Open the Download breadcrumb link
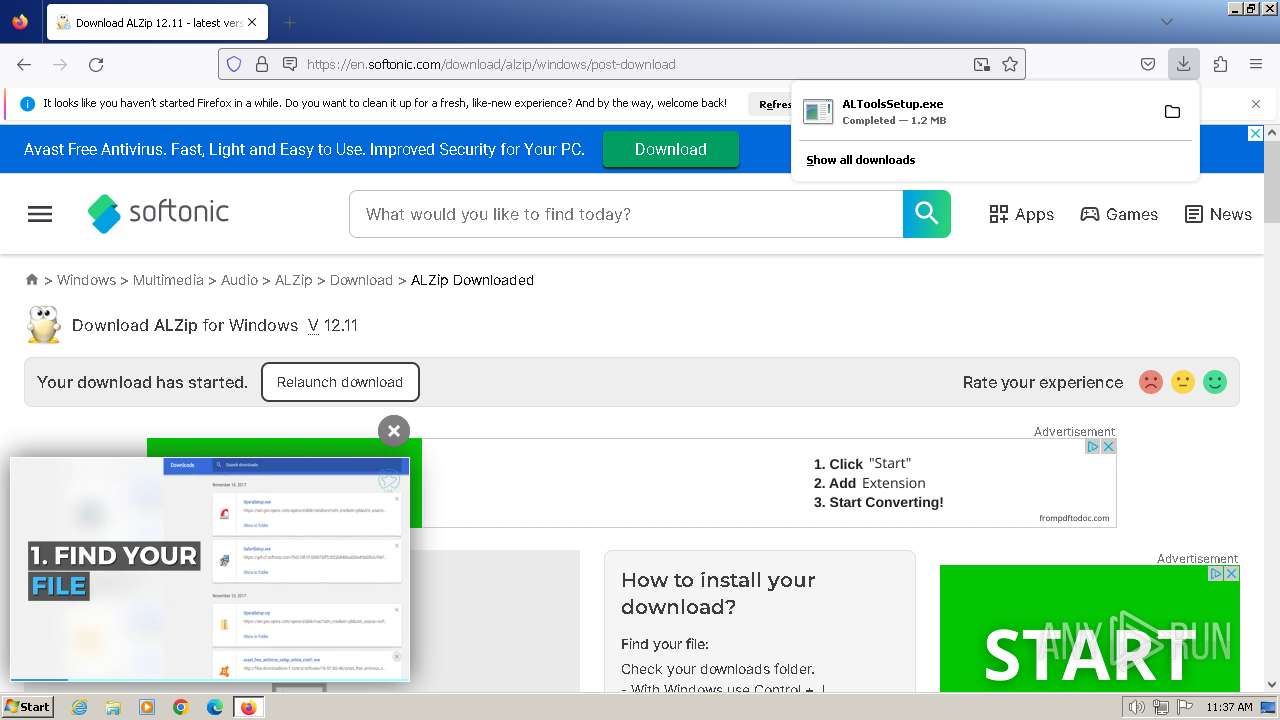Screen dimensions: 1280x720 (x=361, y=280)
